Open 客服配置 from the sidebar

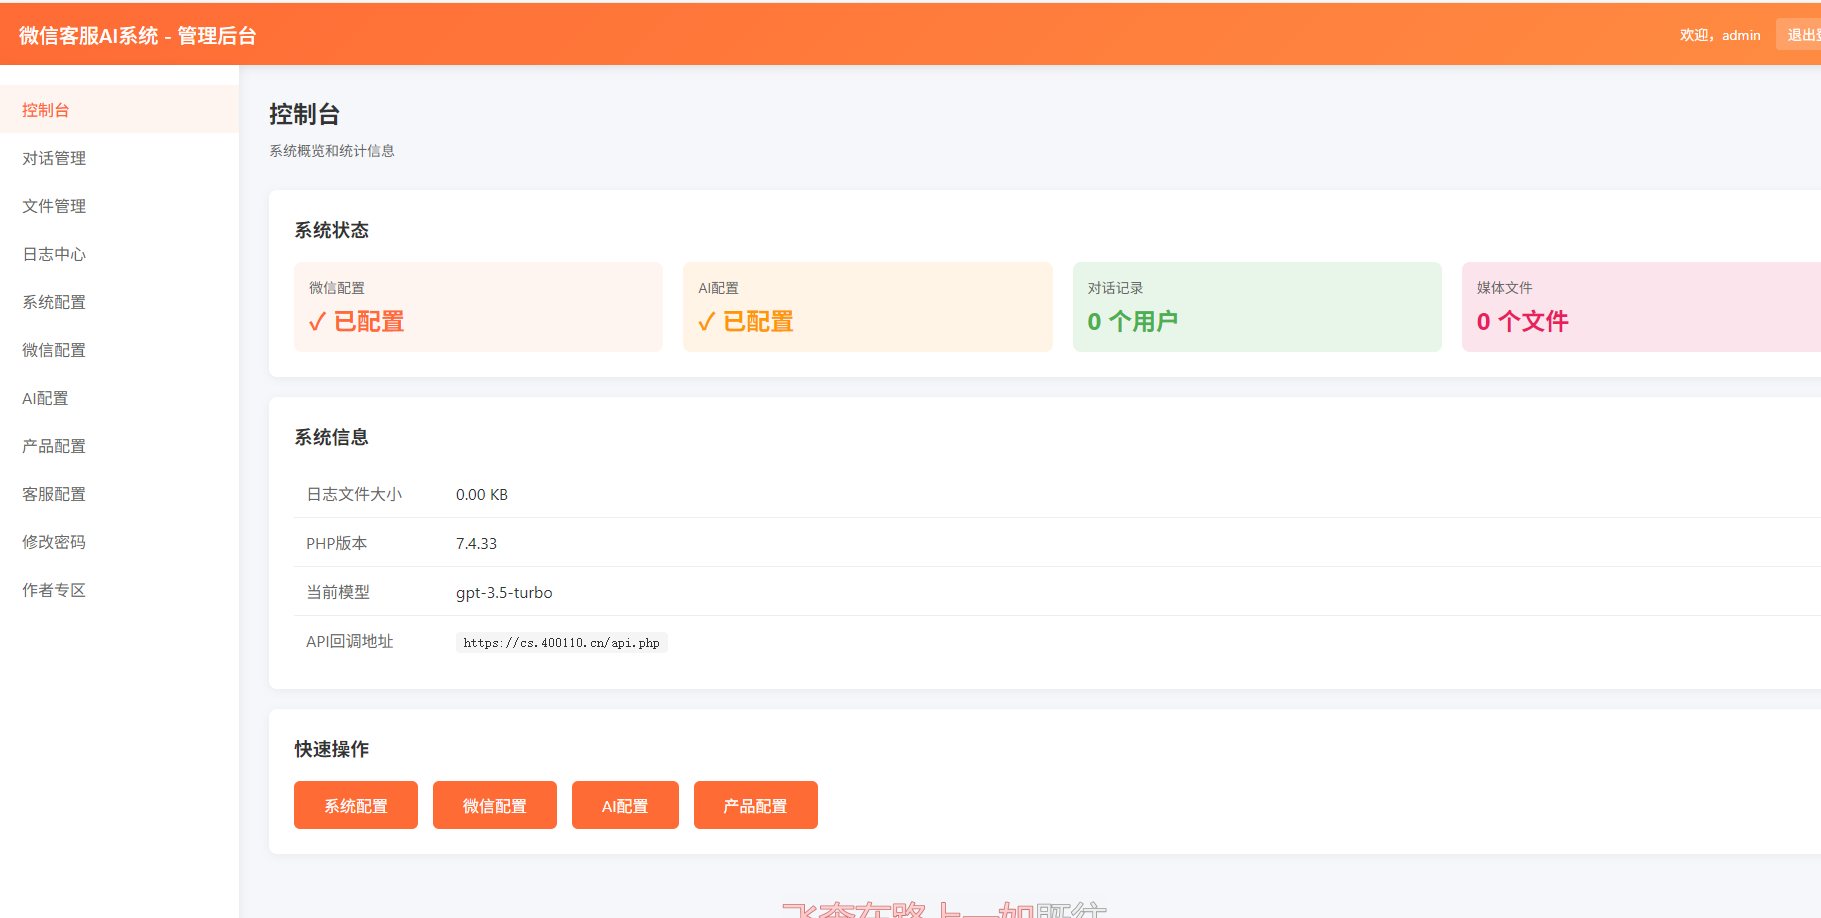[53, 494]
